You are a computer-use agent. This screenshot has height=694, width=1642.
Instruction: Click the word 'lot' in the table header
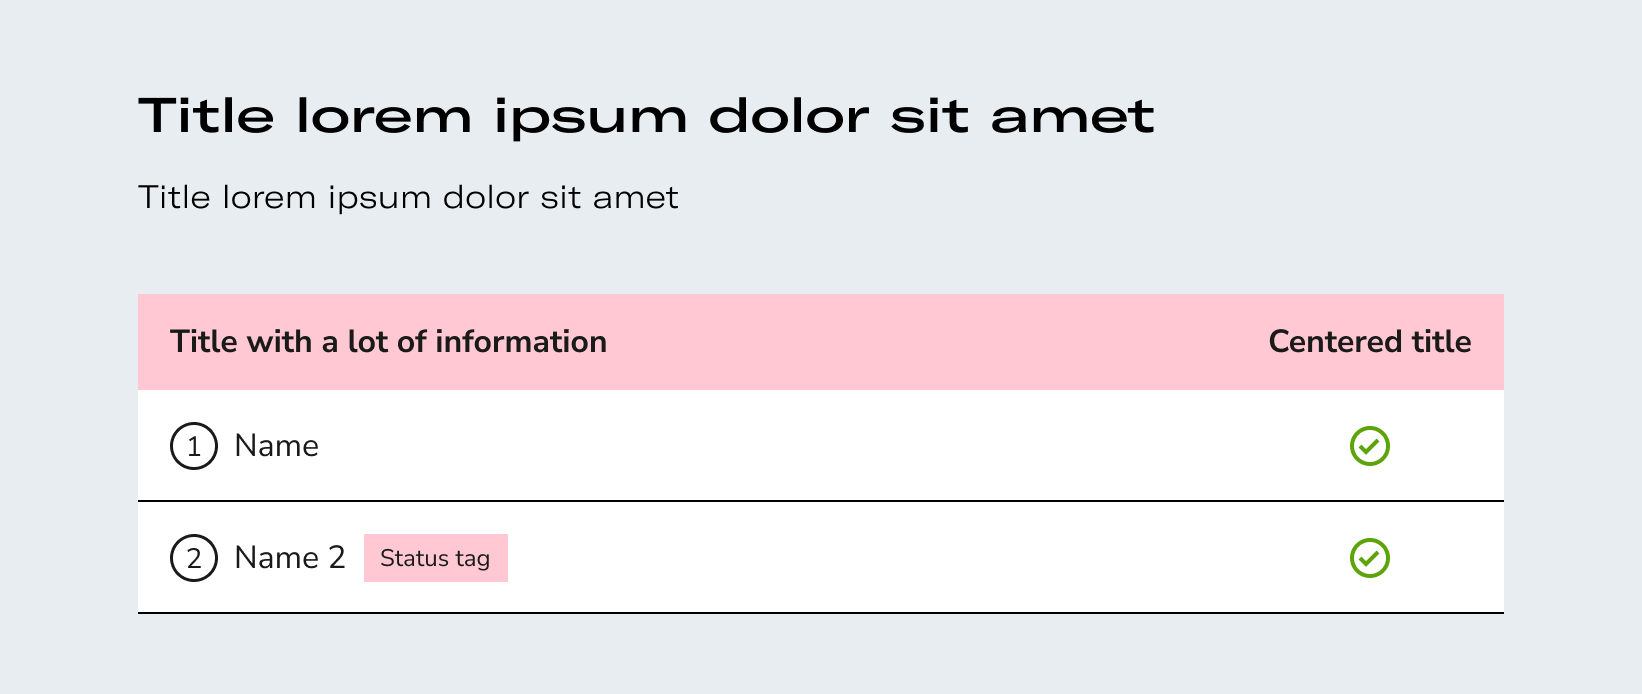pyautogui.click(x=368, y=342)
